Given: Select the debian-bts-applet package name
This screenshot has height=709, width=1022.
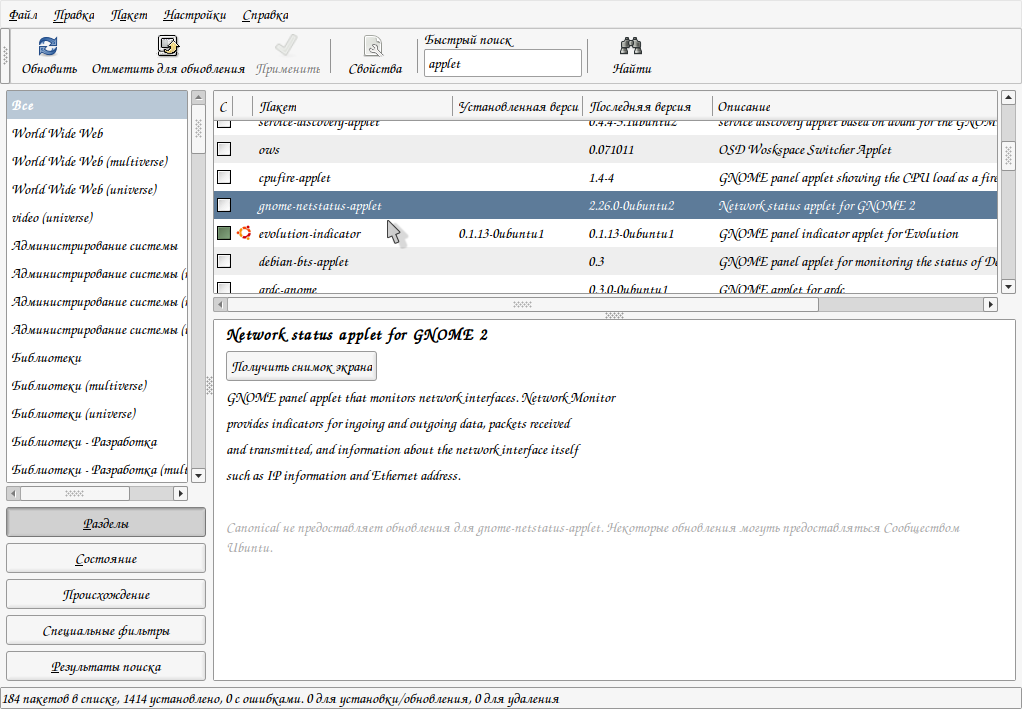Looking at the screenshot, I should pos(304,262).
